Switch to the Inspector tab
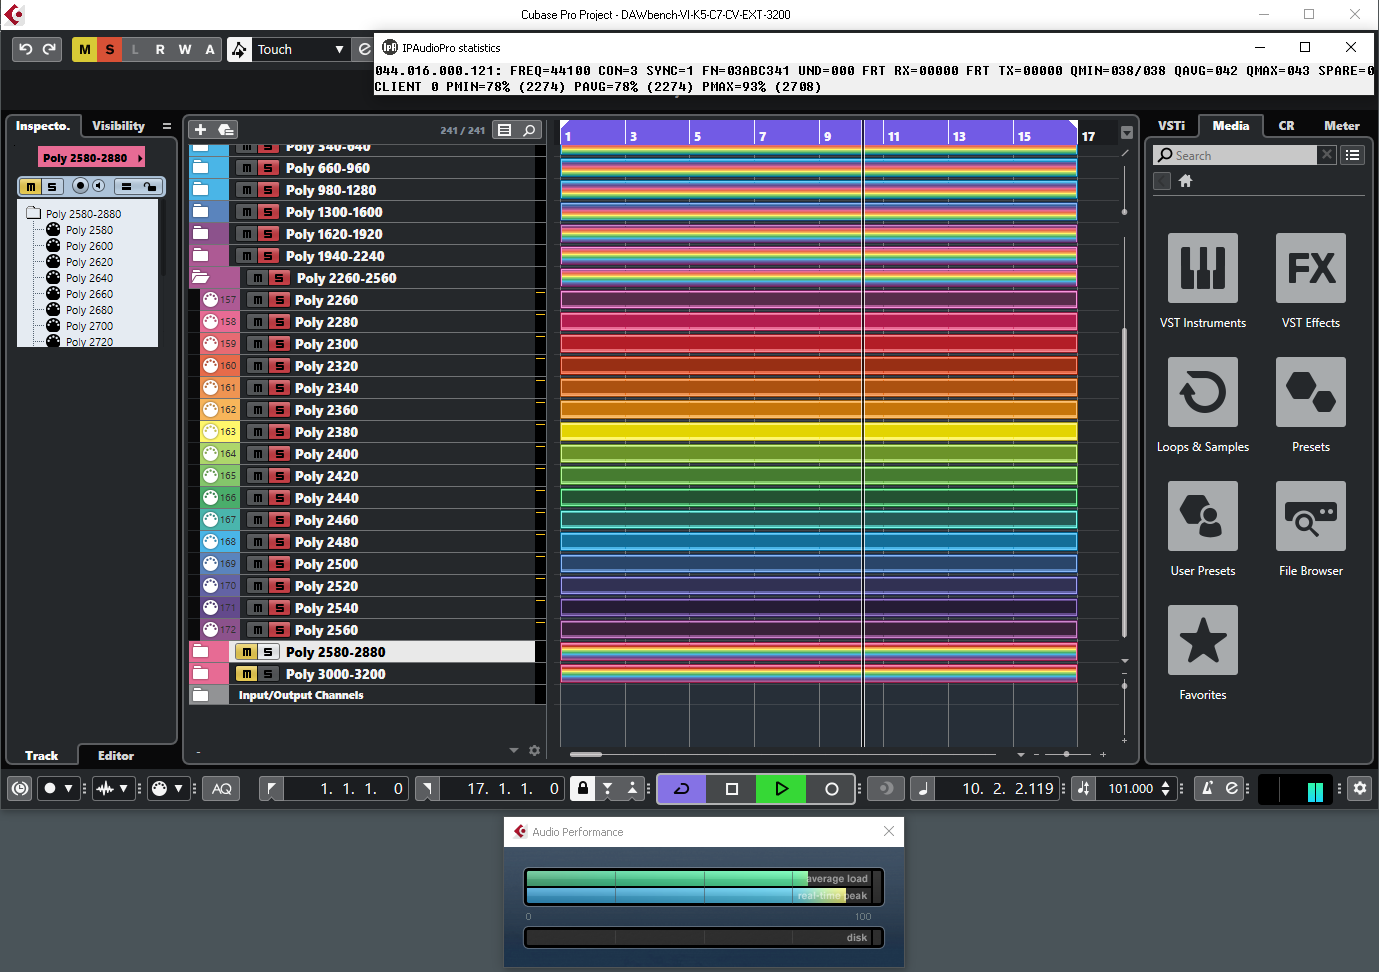1379x972 pixels. pos(42,126)
